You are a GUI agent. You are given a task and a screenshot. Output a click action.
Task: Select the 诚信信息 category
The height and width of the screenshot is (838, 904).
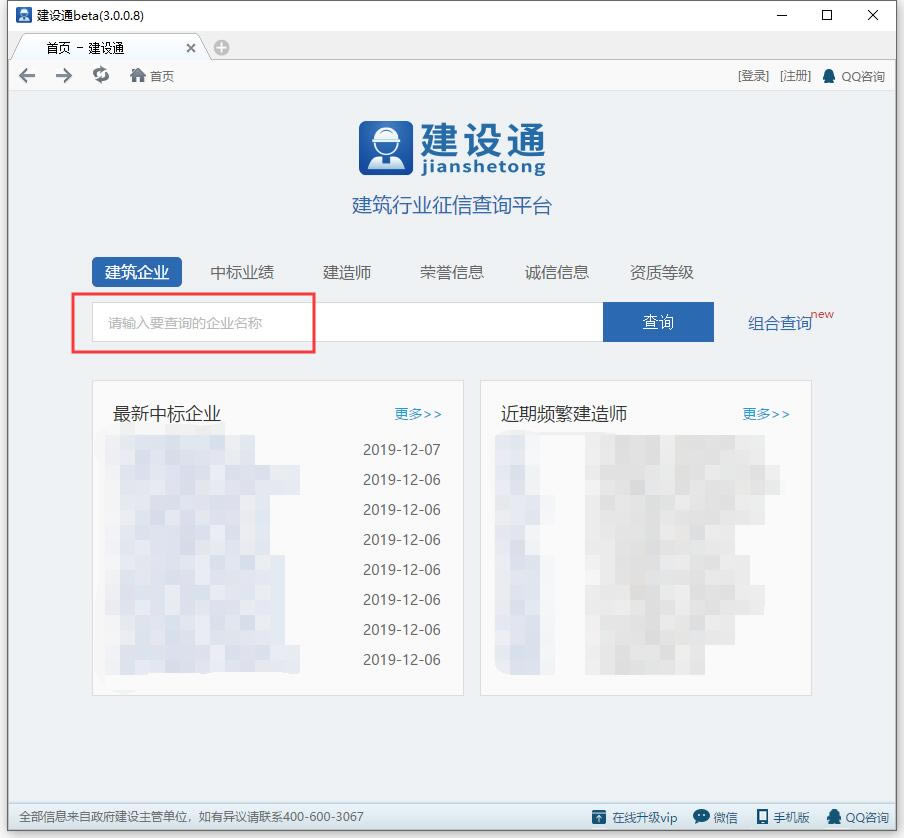click(x=556, y=271)
